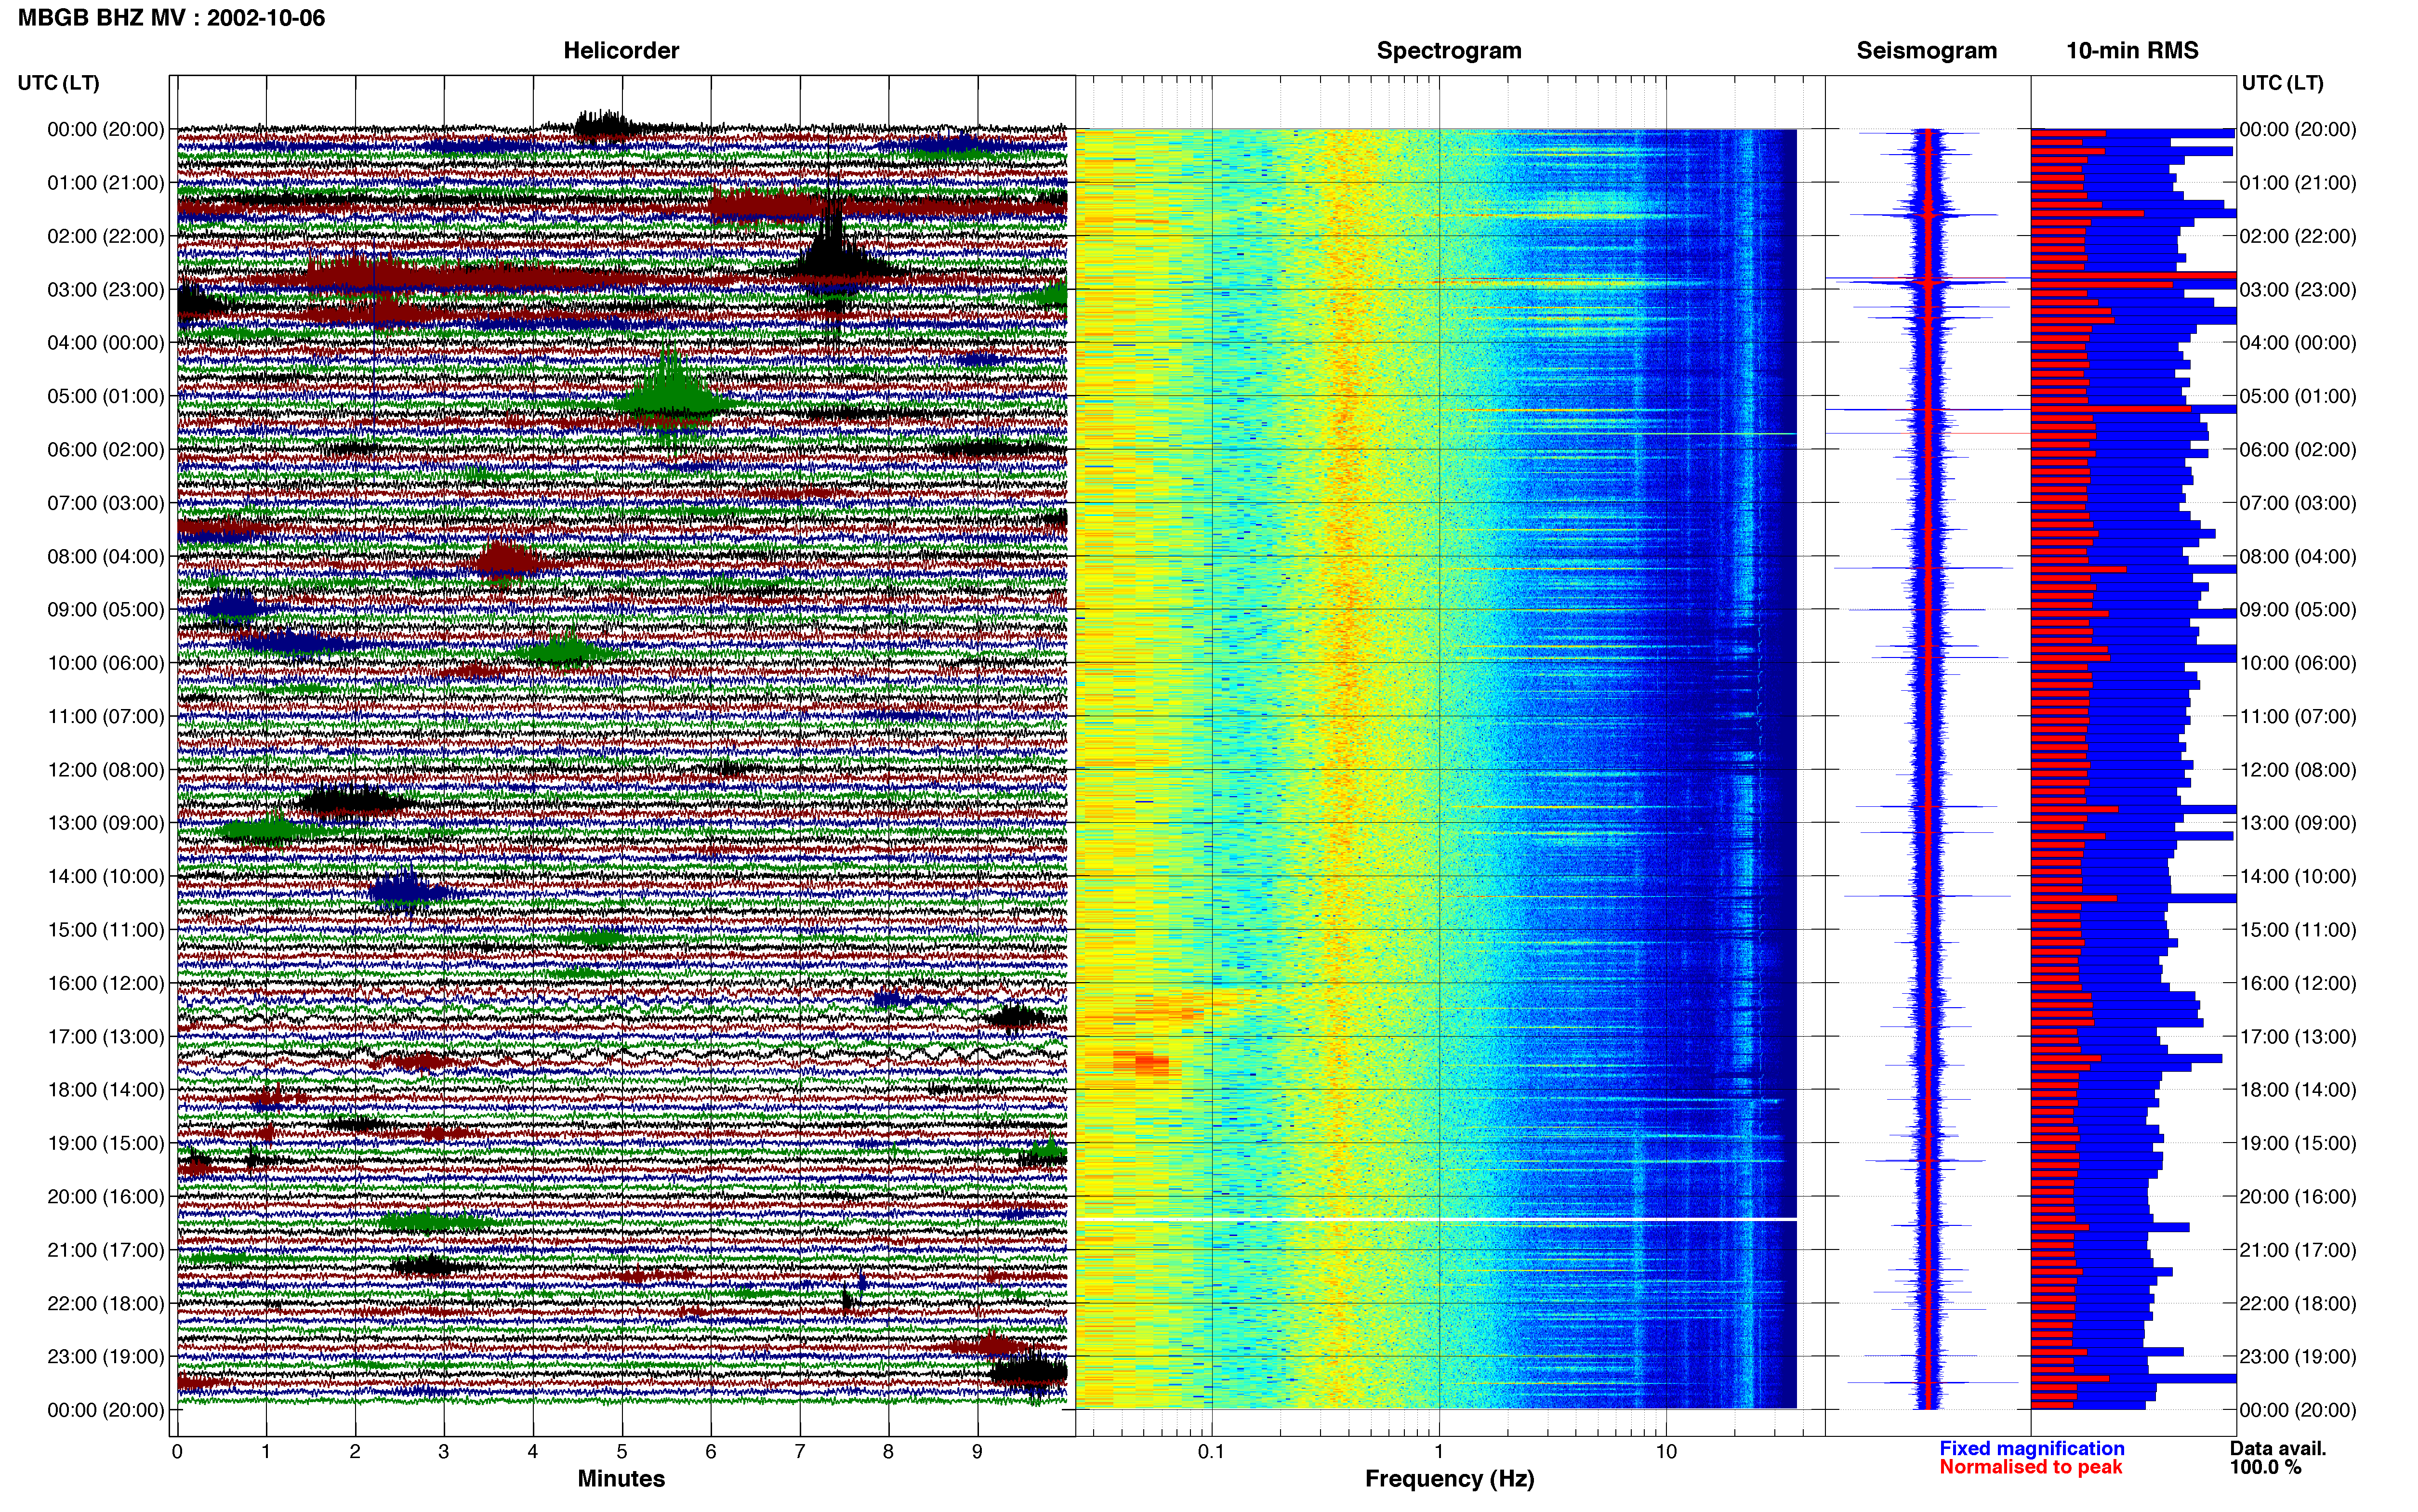
Task: Select the 'Spectrogram' panel heading
Action: point(1448,51)
